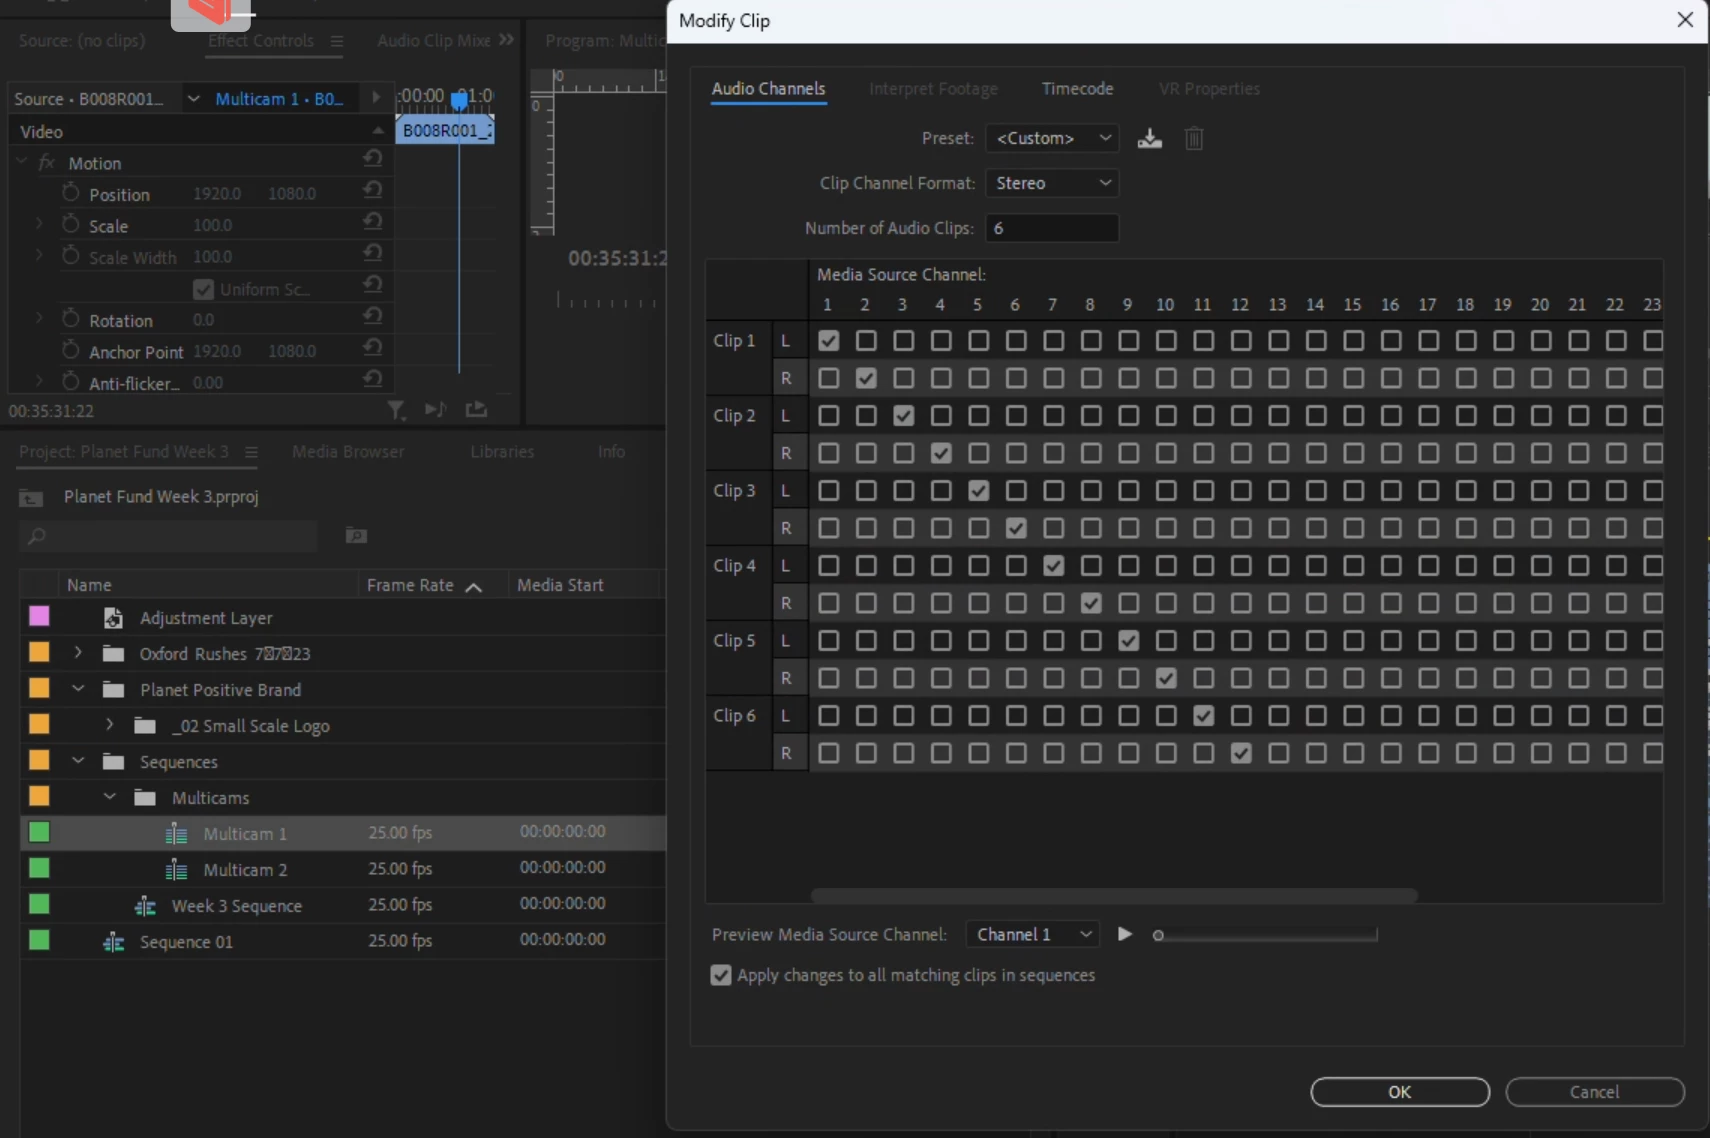1710x1138 pixels.
Task: Click the find-in-bin folder icon
Action: pos(356,536)
